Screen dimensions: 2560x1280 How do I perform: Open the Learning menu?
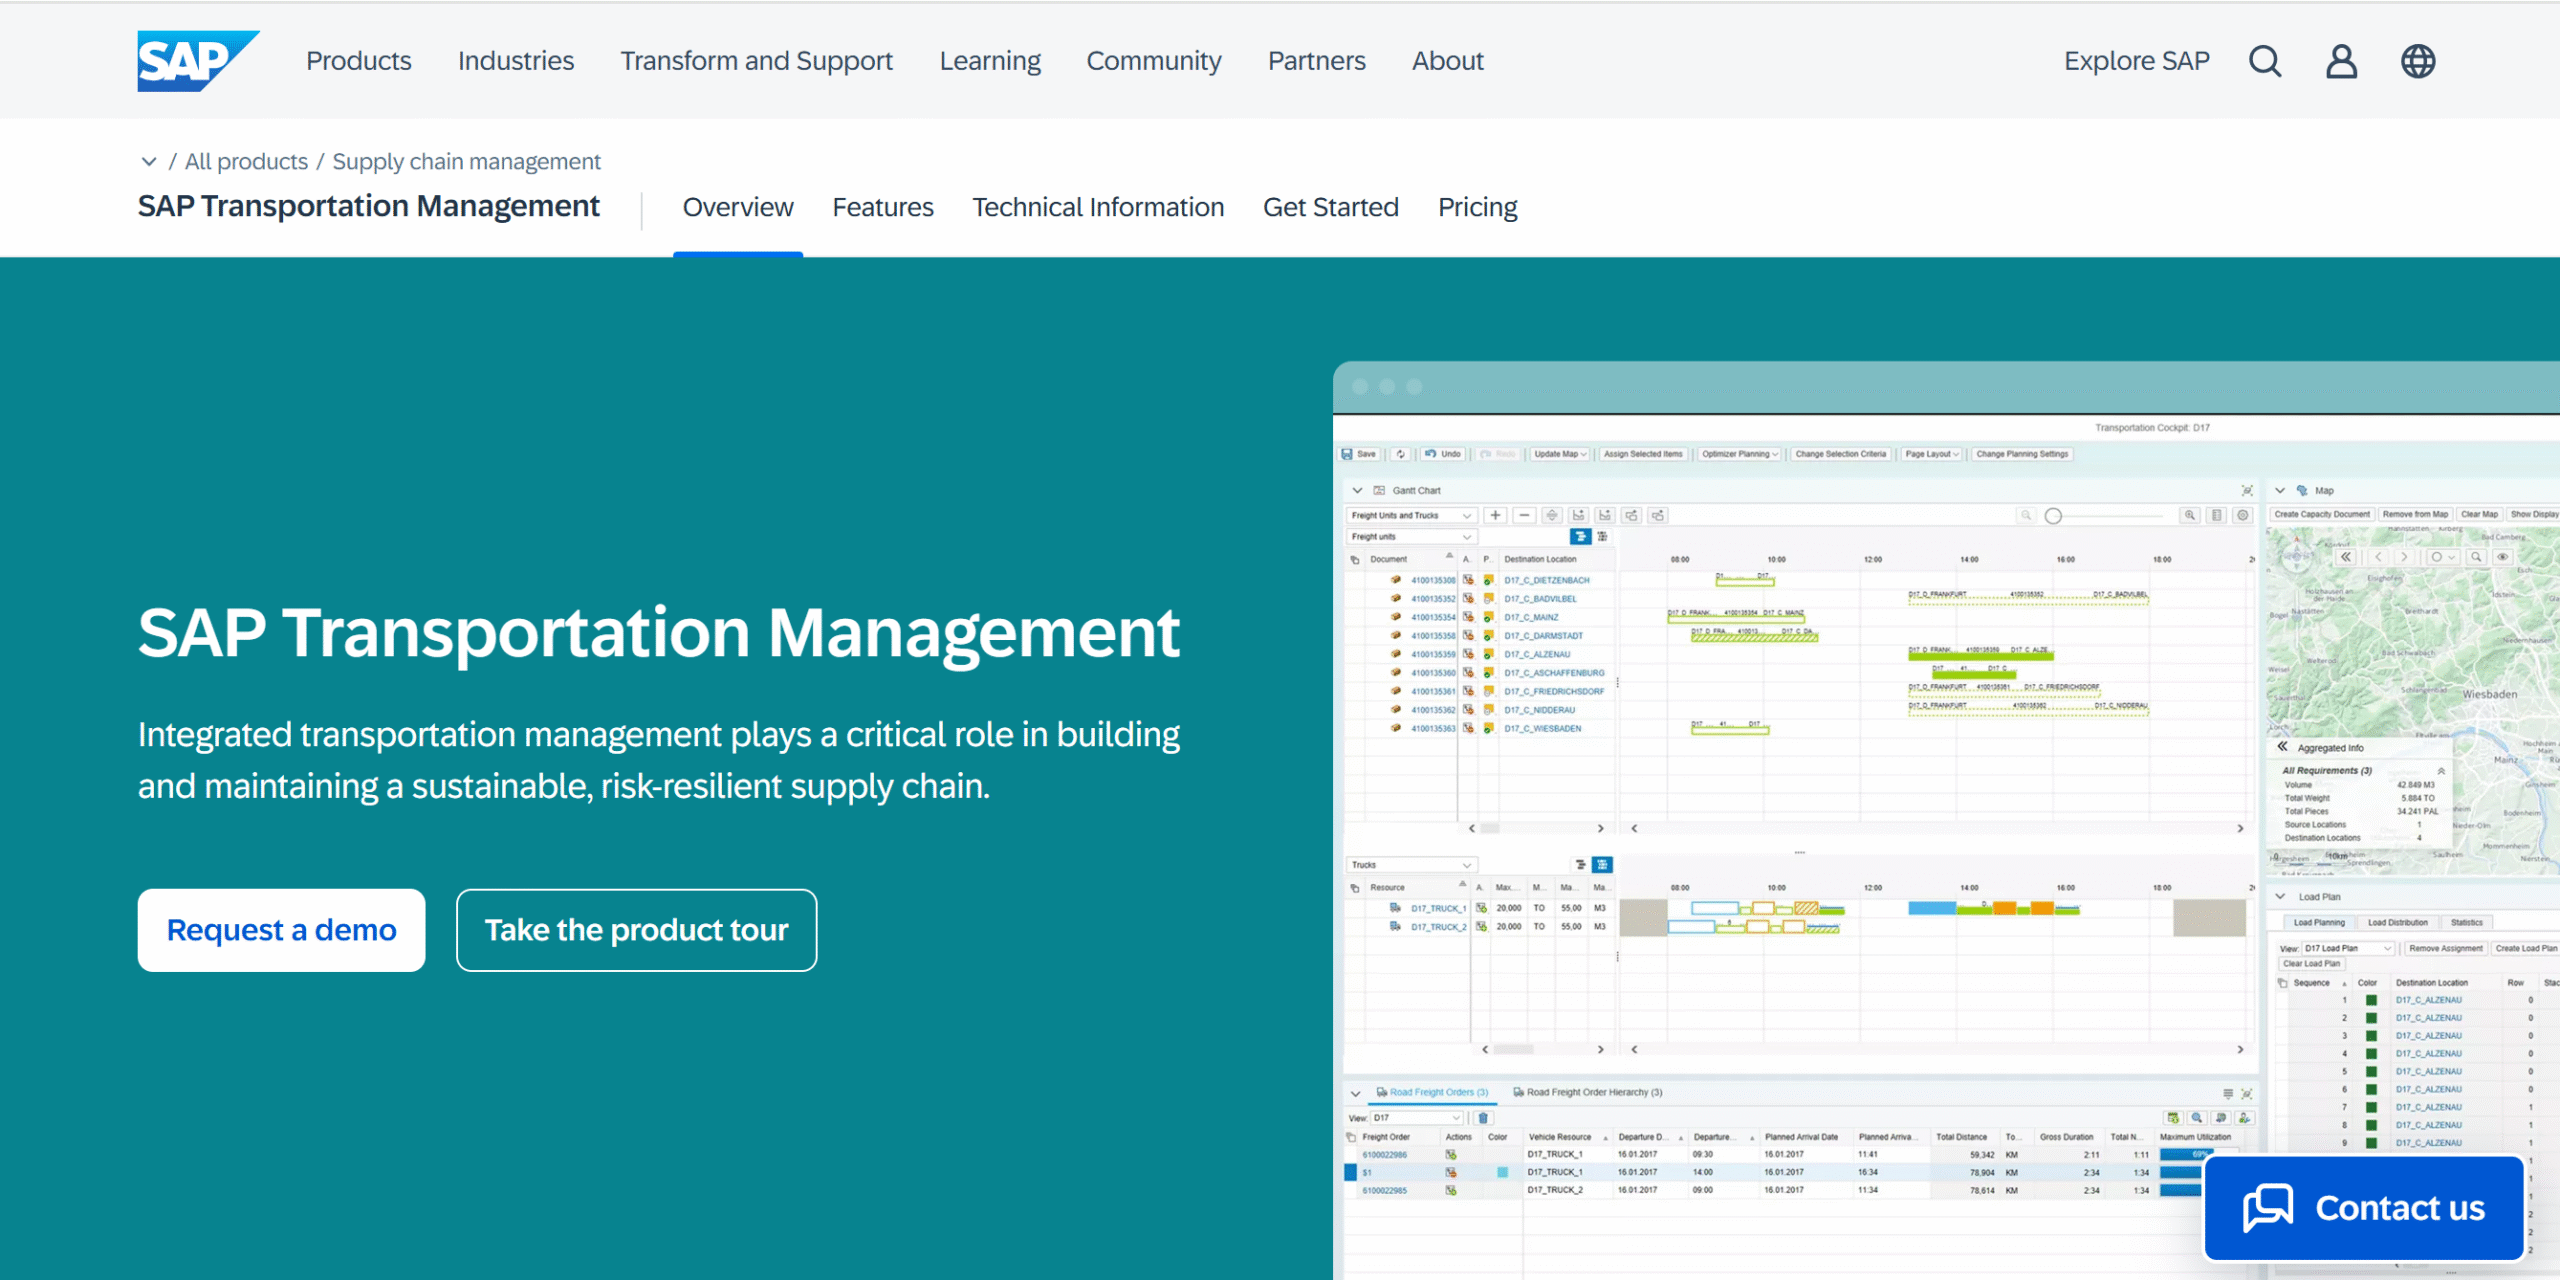click(x=990, y=61)
